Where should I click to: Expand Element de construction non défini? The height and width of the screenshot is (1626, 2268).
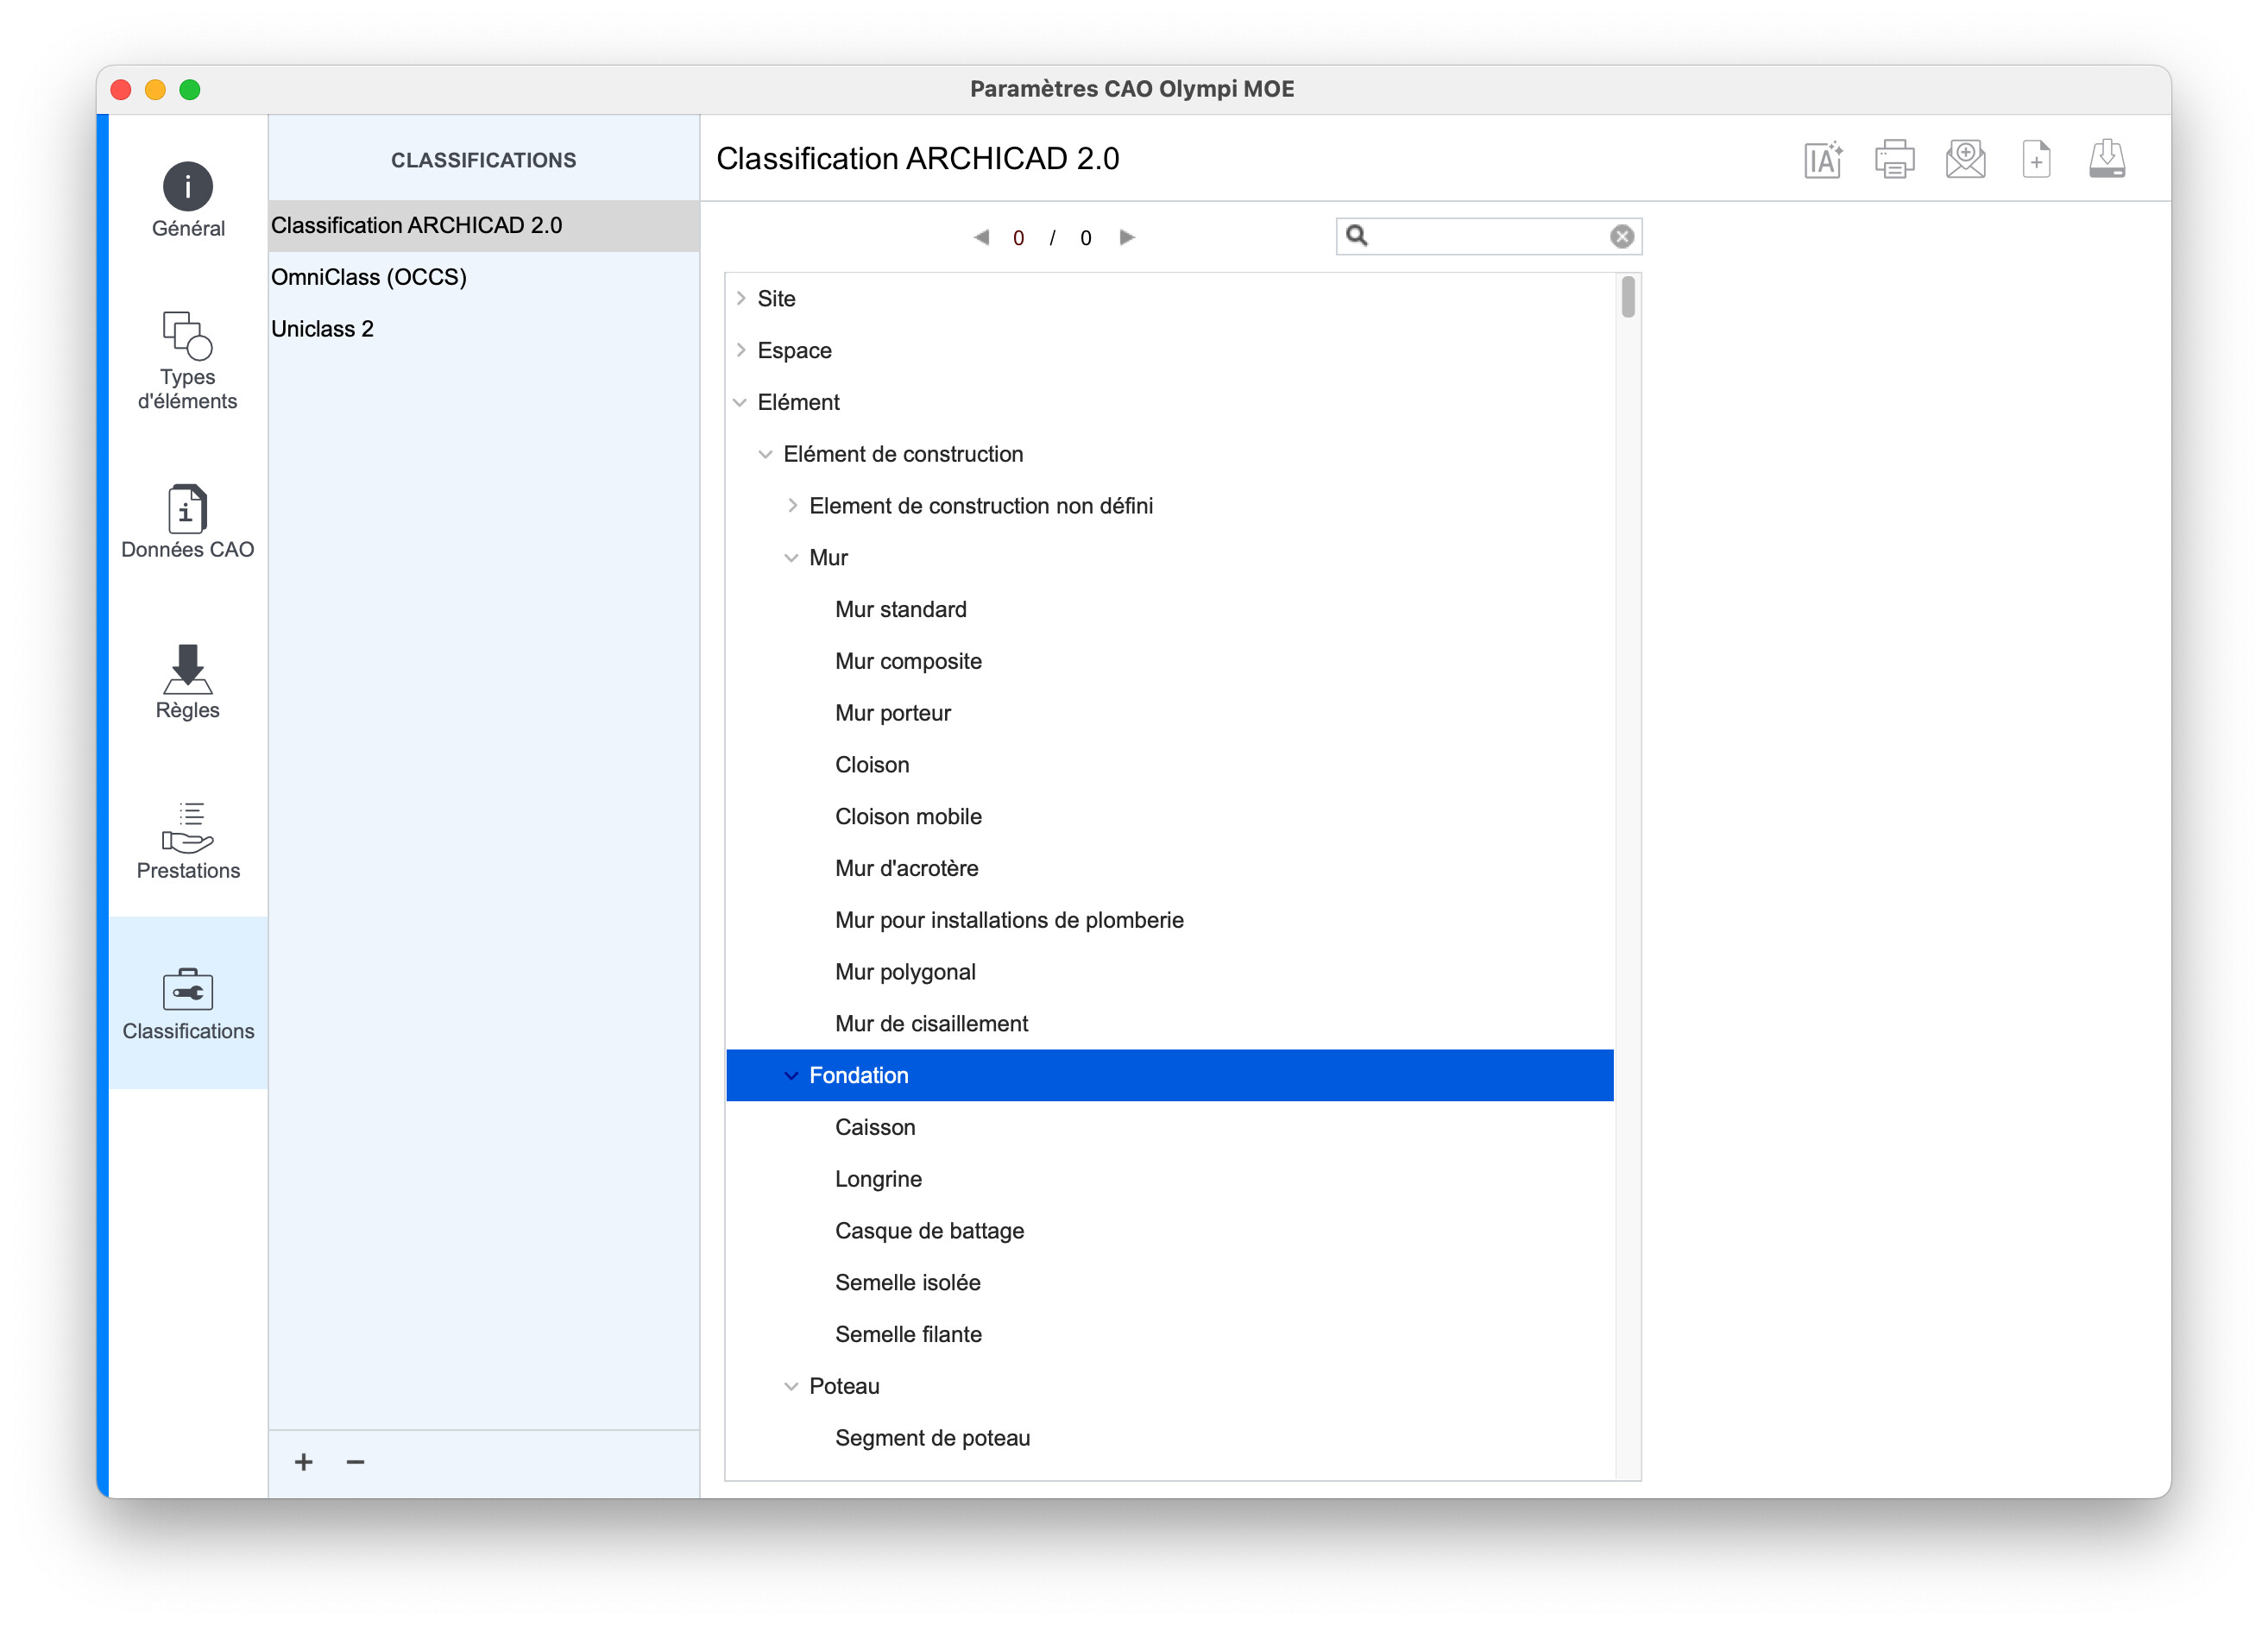pos(792,506)
